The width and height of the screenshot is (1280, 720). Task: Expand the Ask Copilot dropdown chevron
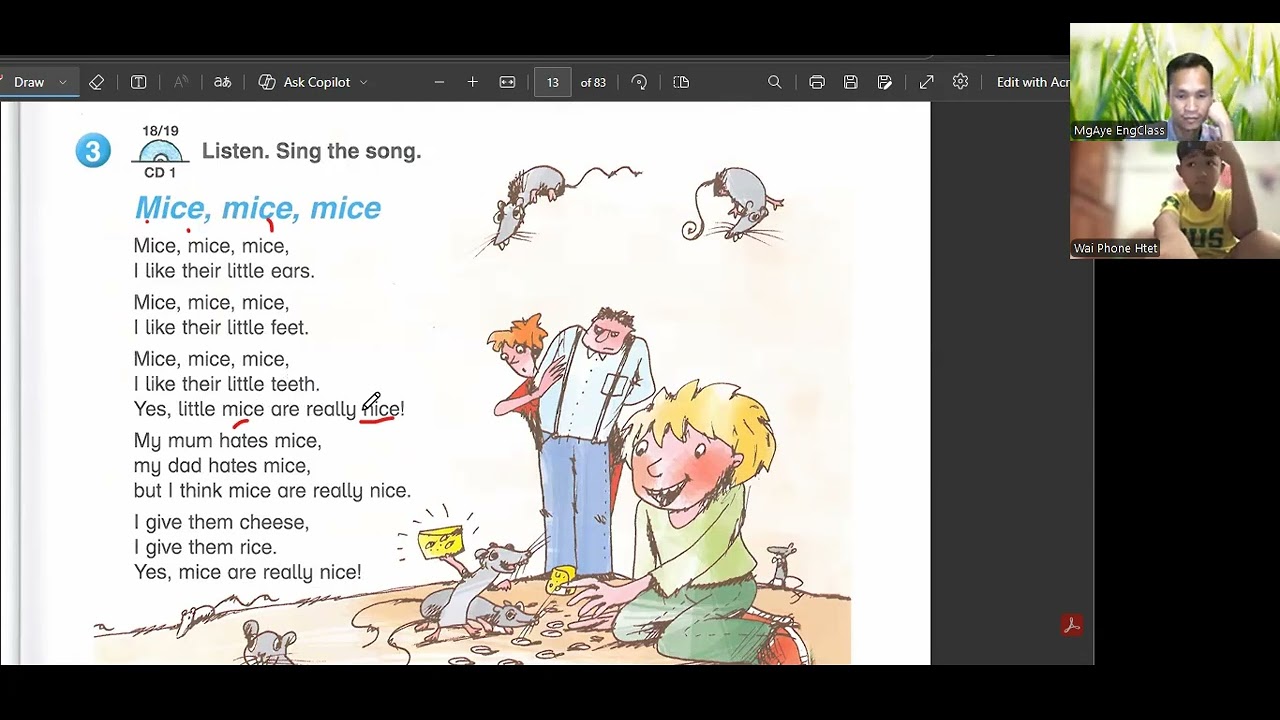click(x=364, y=82)
